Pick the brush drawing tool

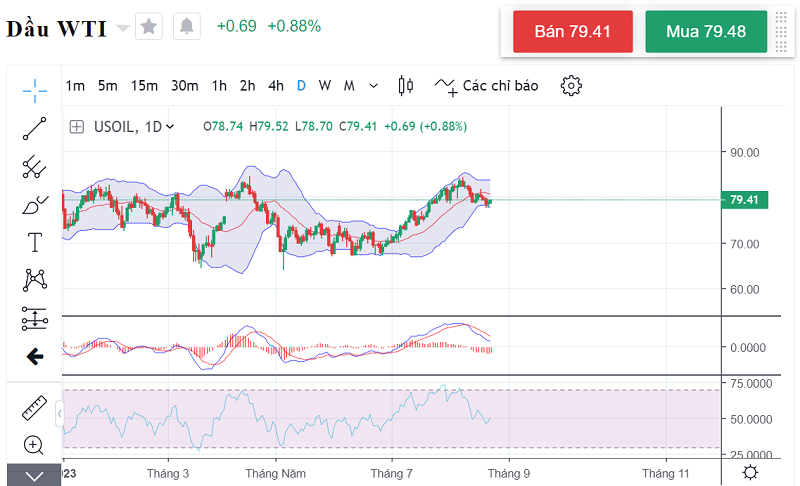pos(35,205)
